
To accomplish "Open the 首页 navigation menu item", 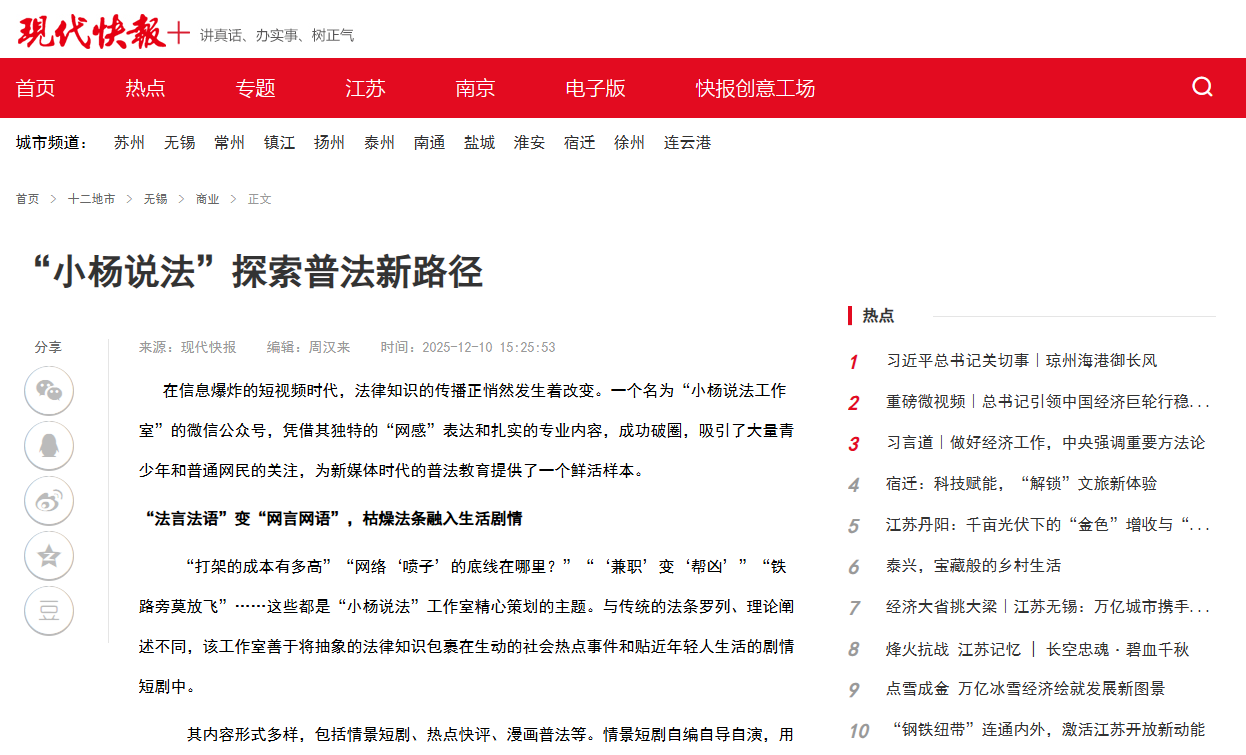I will click(36, 88).
